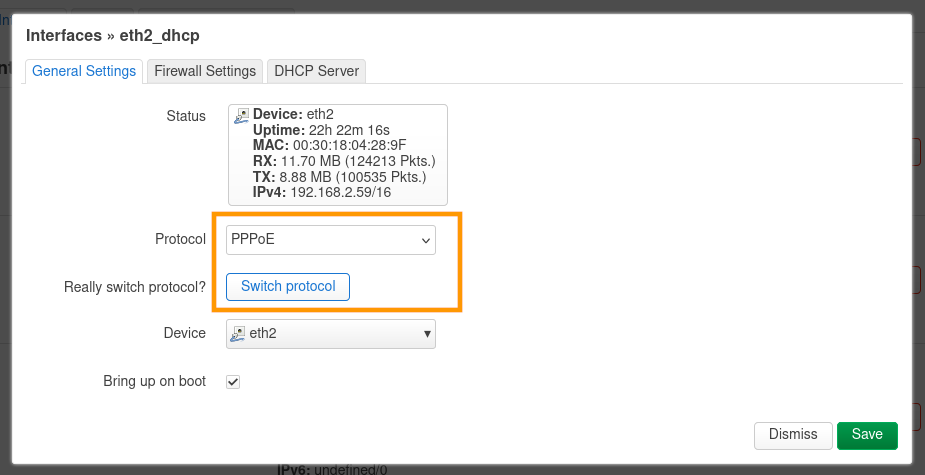This screenshot has width=925, height=475.
Task: Click the Bring up on boot label
Action: (x=154, y=381)
